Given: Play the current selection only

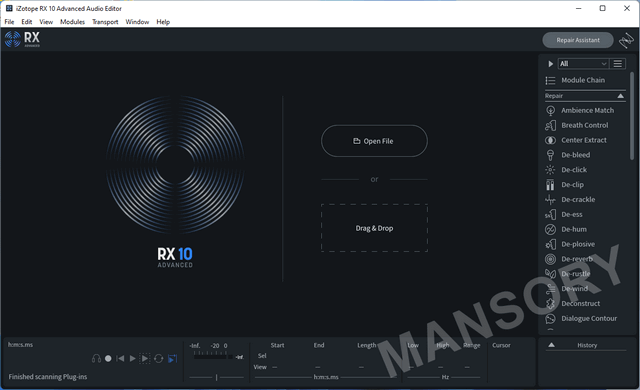Looking at the screenshot, I should pyautogui.click(x=145, y=359).
